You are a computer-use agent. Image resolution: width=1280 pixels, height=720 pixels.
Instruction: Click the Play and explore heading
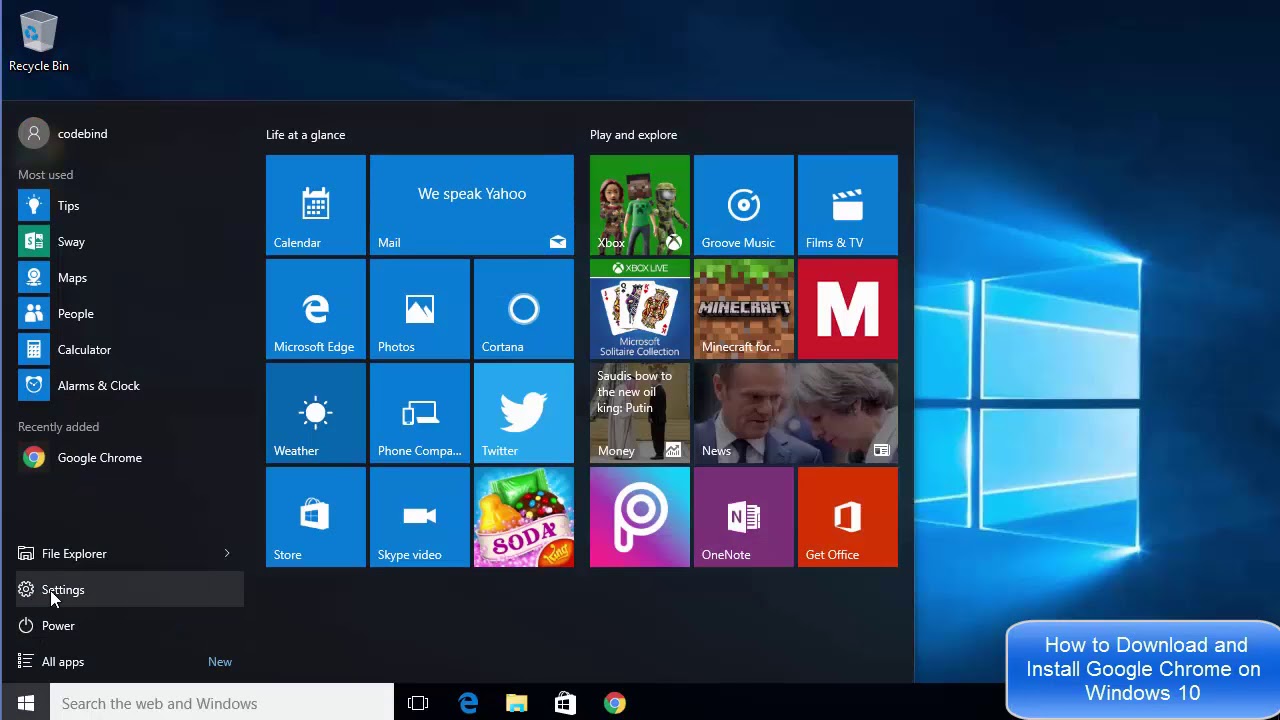(633, 135)
